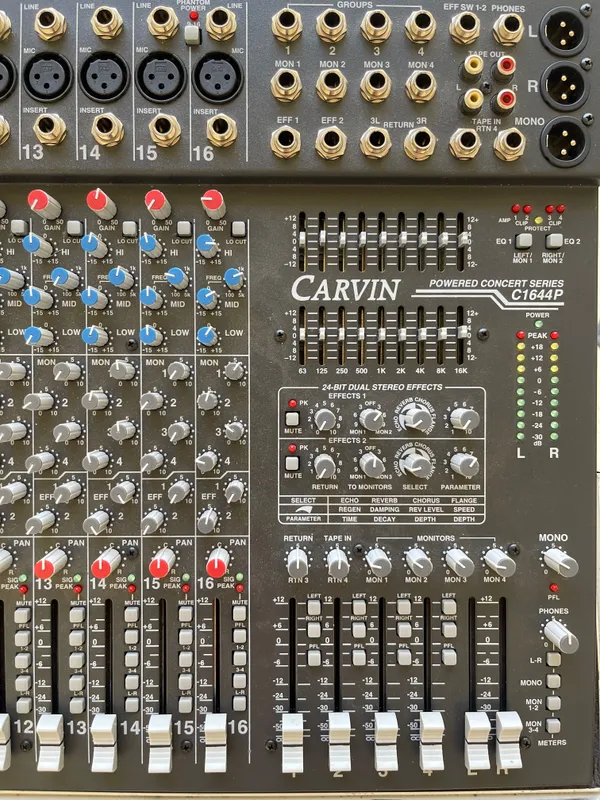Mute Effects 1 with its MUTE button
This screenshot has width=600, height=800.
[x=292, y=419]
